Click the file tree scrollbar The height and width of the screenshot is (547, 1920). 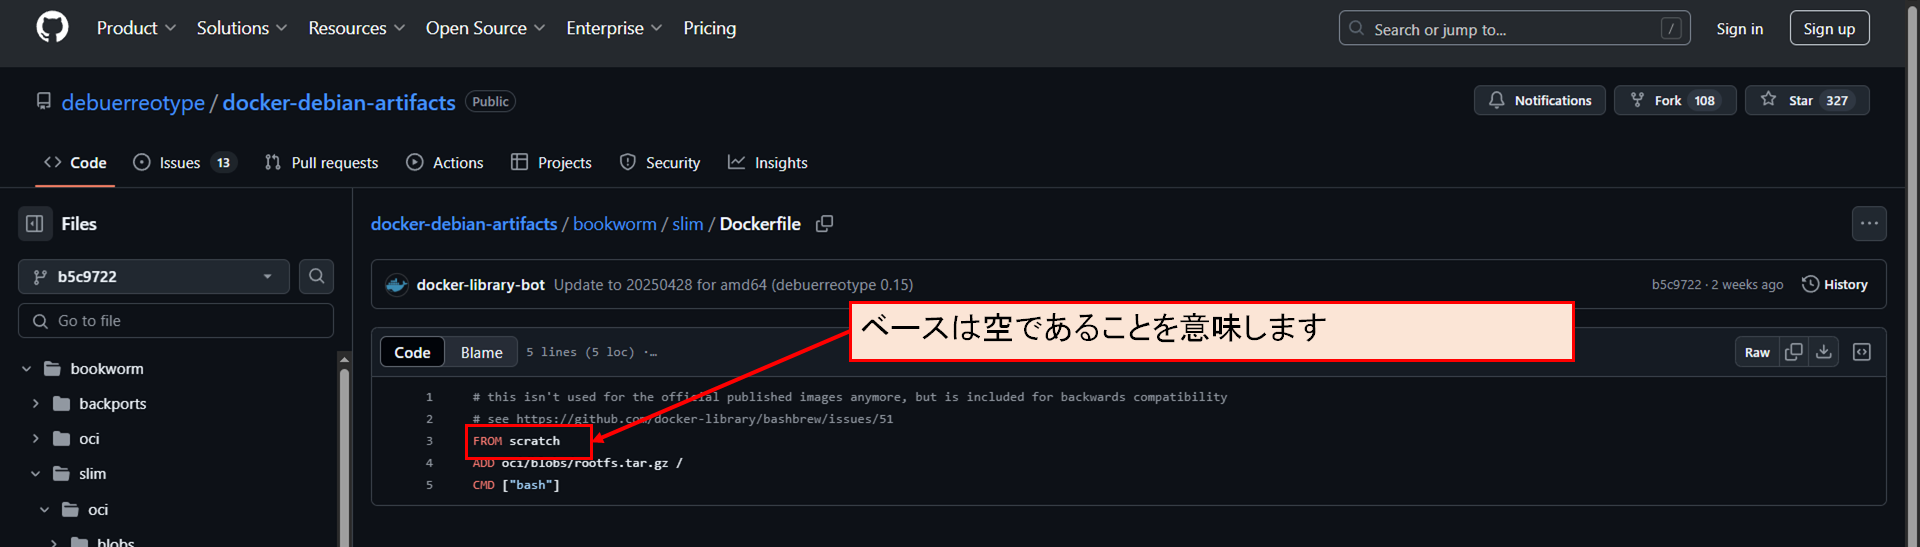pos(344,450)
